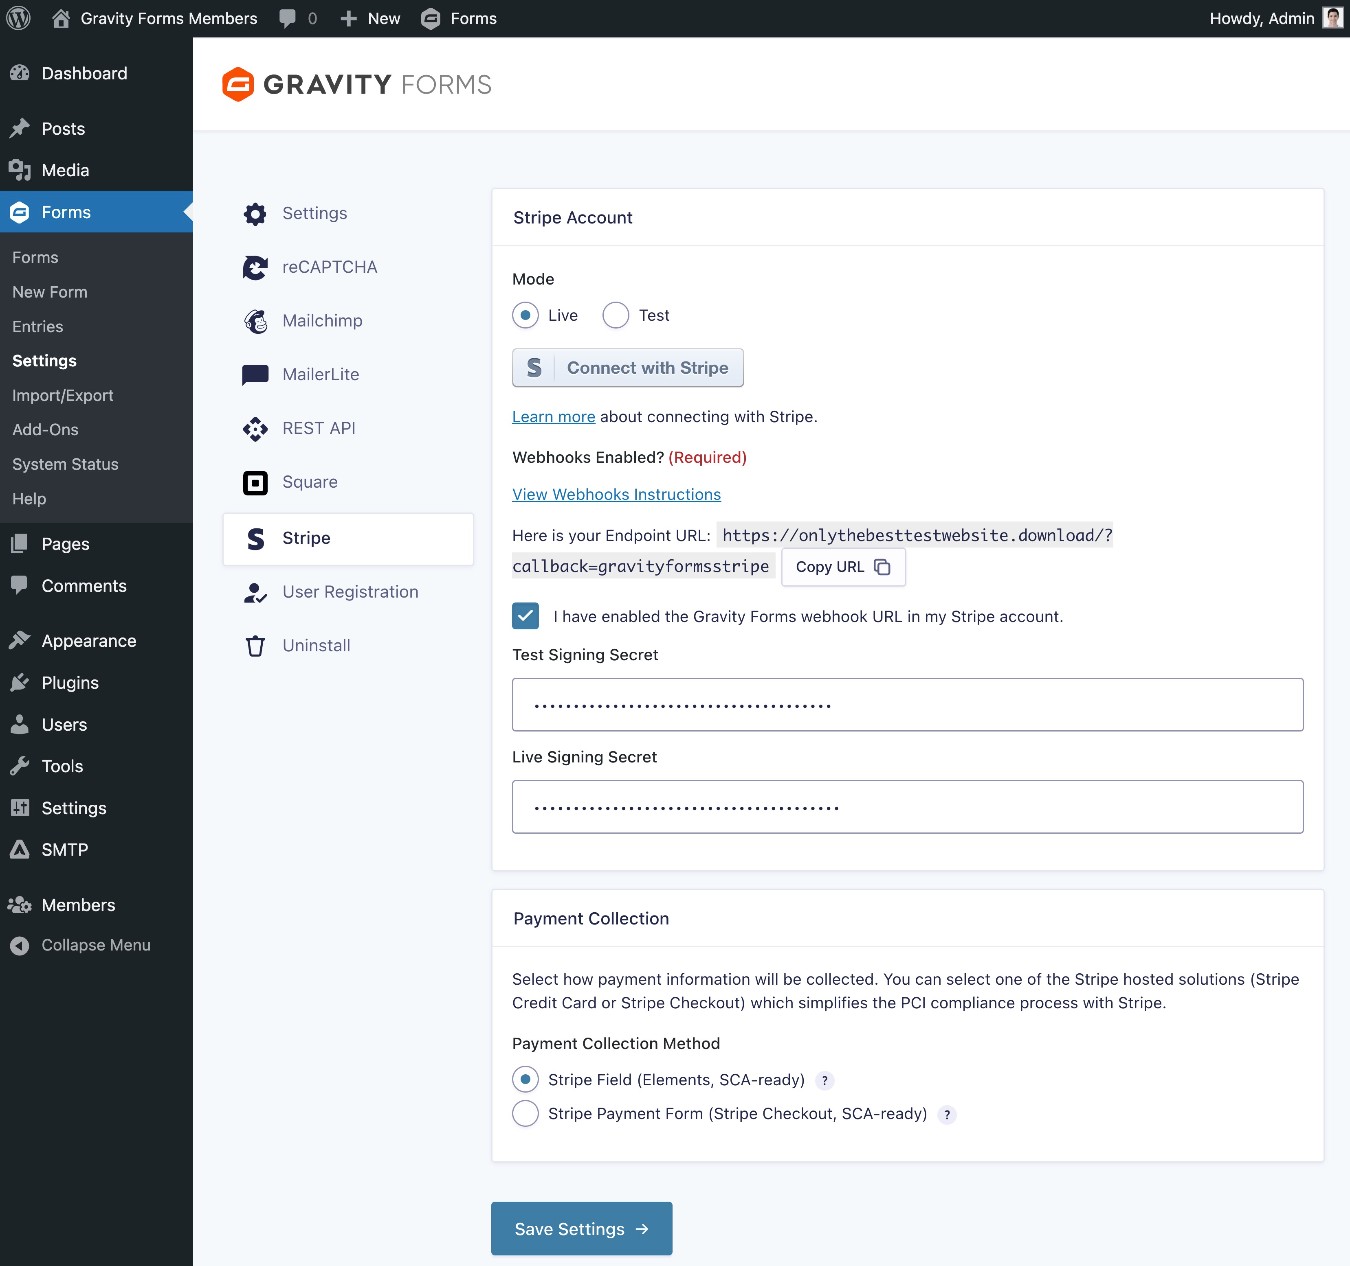The height and width of the screenshot is (1266, 1350).
Task: Switch to the Mailchimp settings tab
Action: [322, 320]
